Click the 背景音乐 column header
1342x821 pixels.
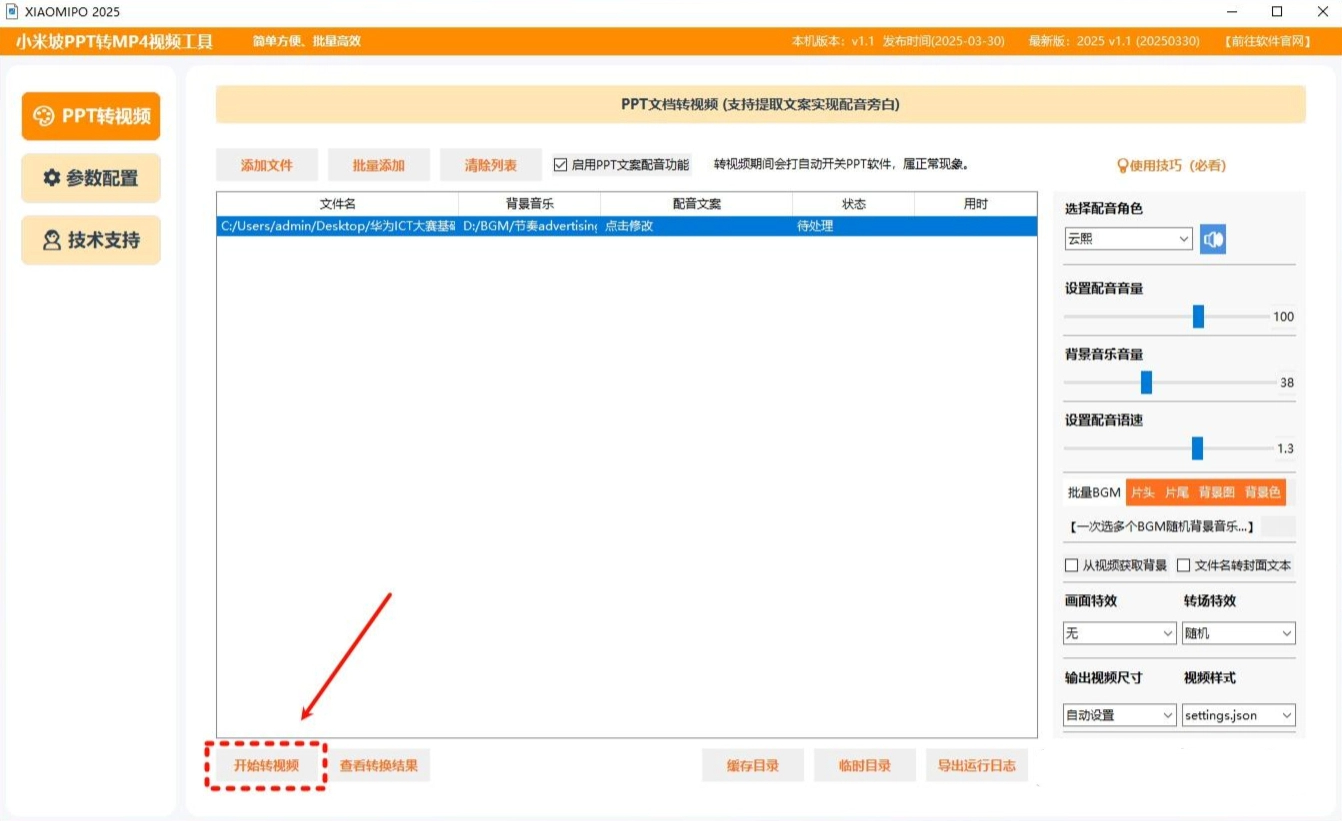click(530, 204)
